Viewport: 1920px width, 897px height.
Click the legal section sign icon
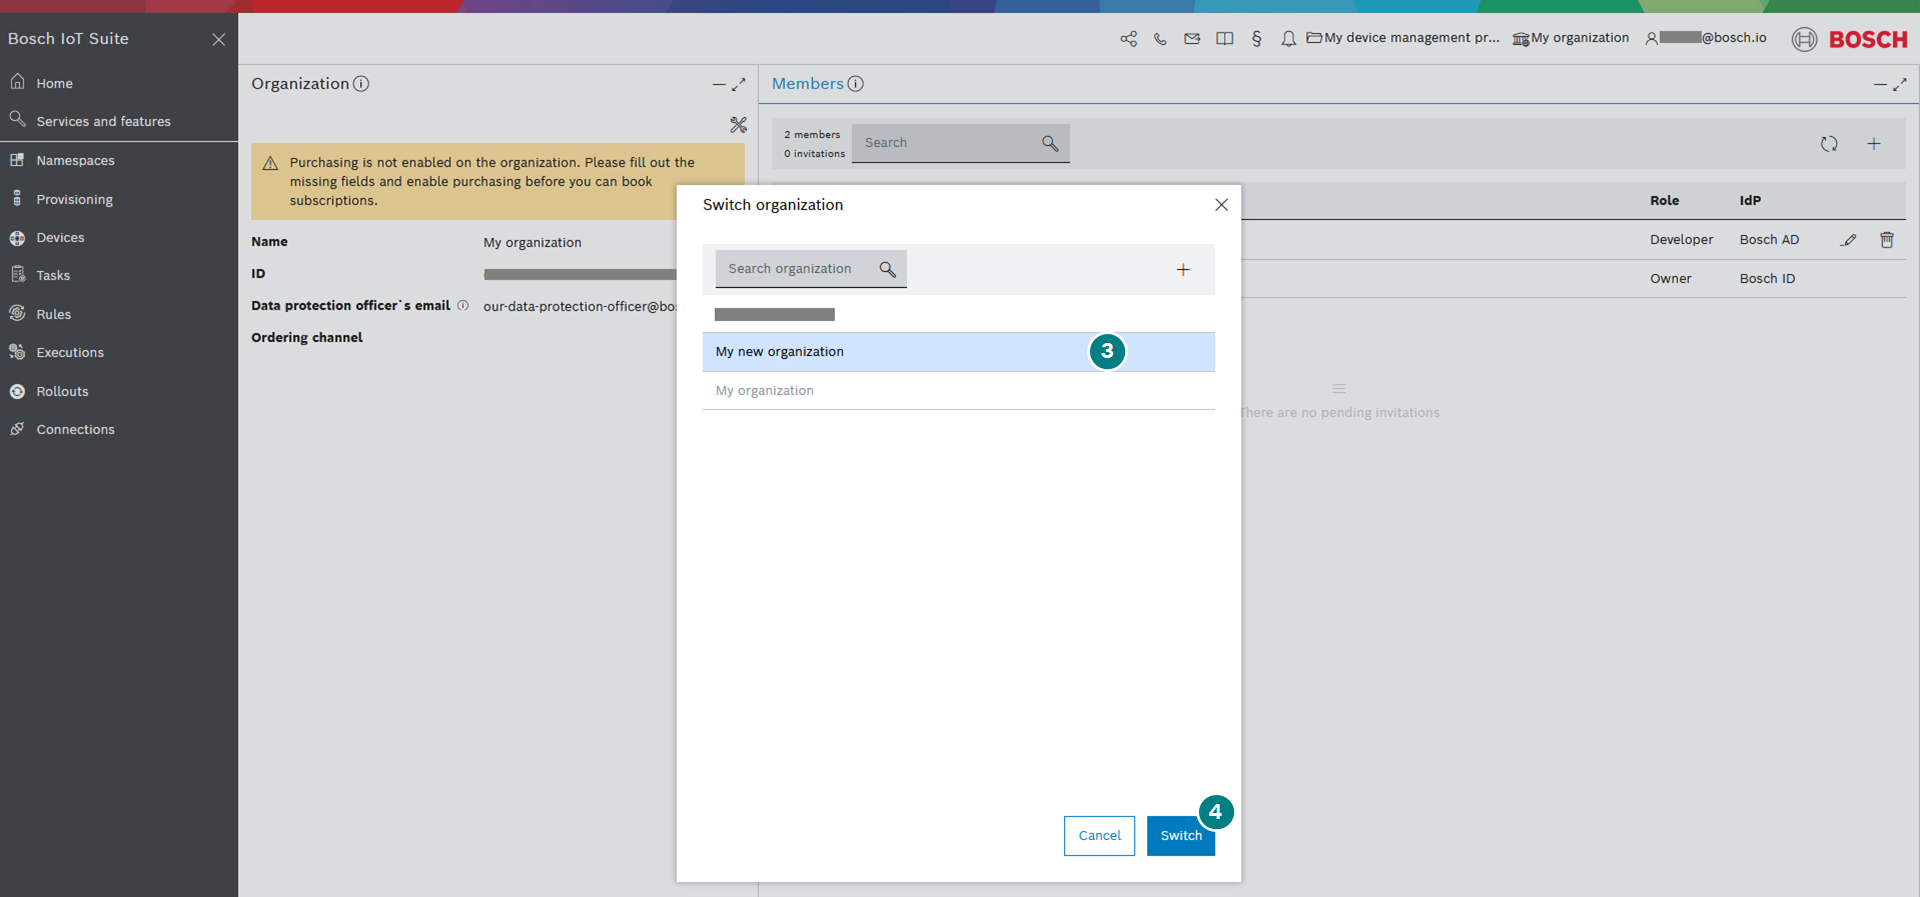1257,39
